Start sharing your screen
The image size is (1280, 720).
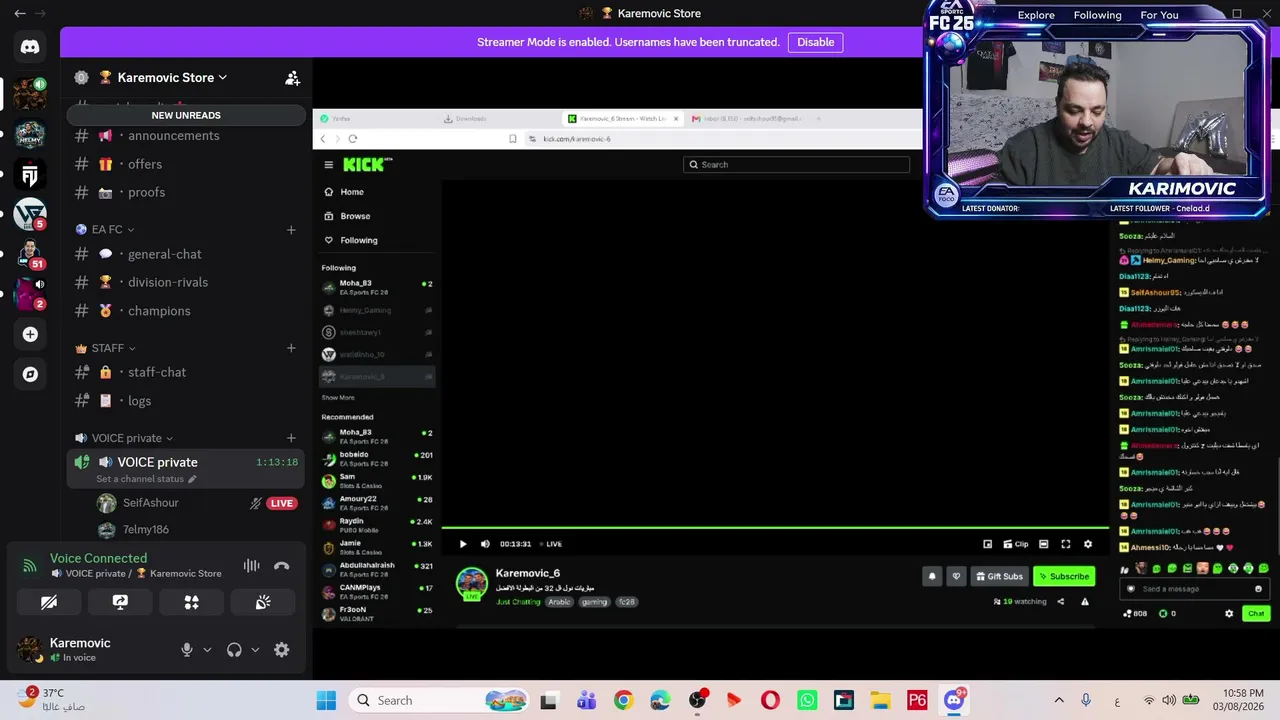coord(120,602)
